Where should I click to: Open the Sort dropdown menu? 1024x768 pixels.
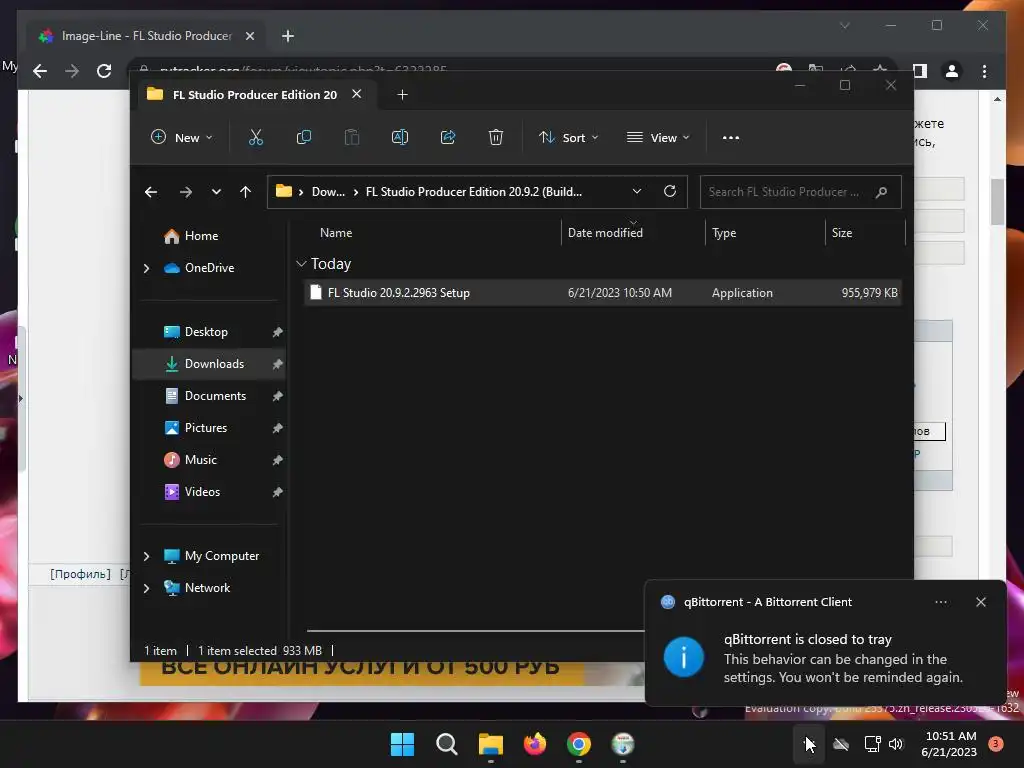568,137
